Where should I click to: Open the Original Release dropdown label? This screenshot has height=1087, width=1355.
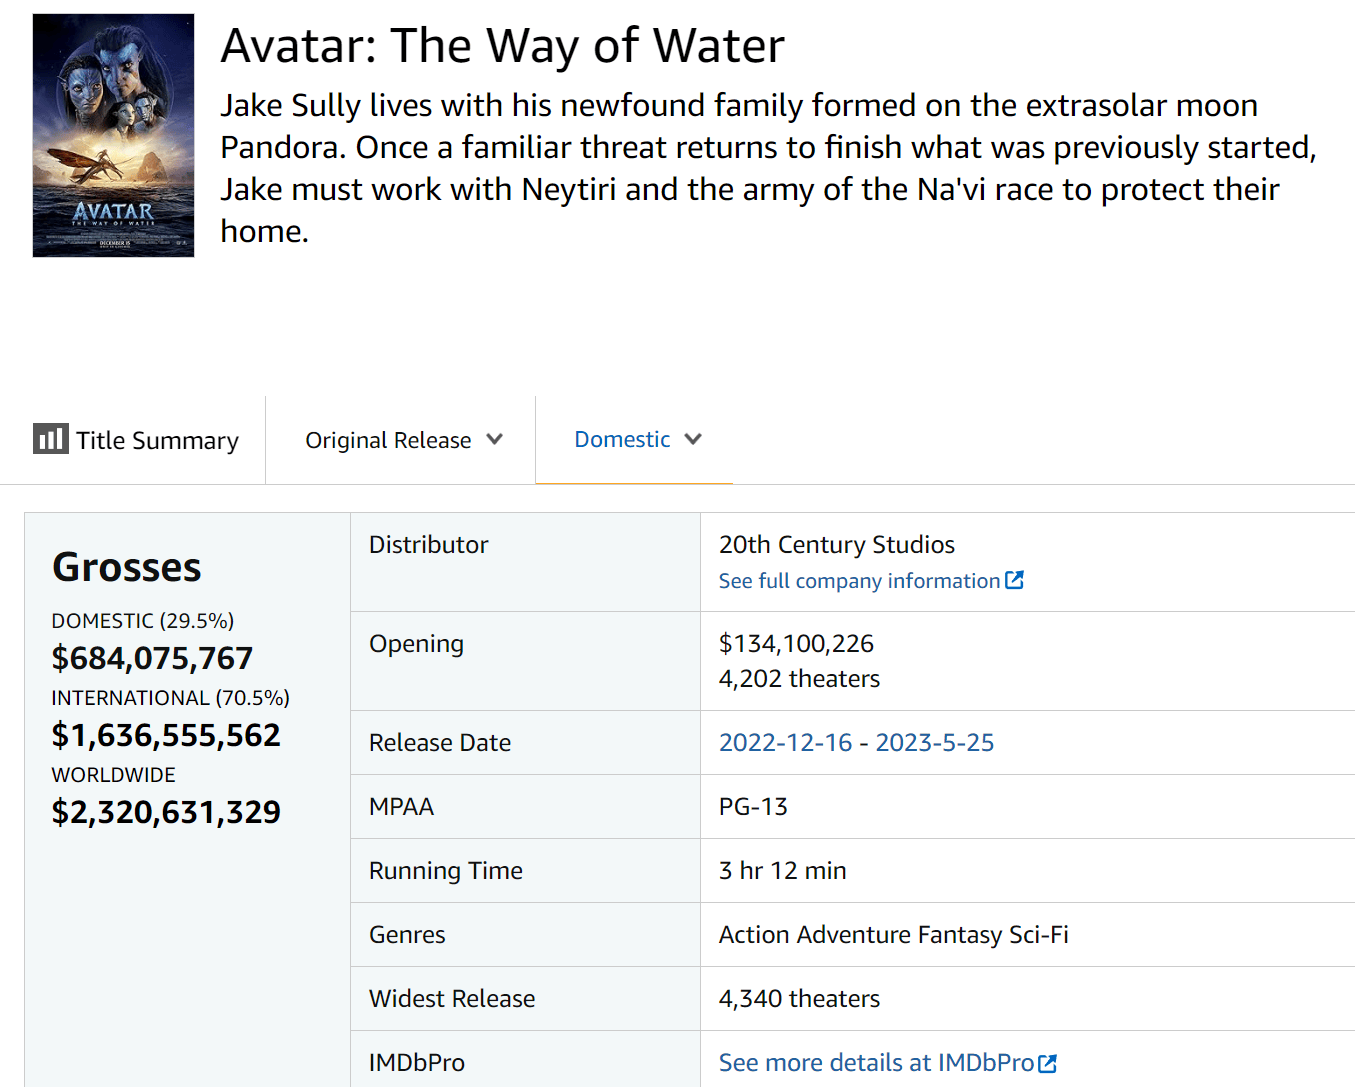[388, 440]
